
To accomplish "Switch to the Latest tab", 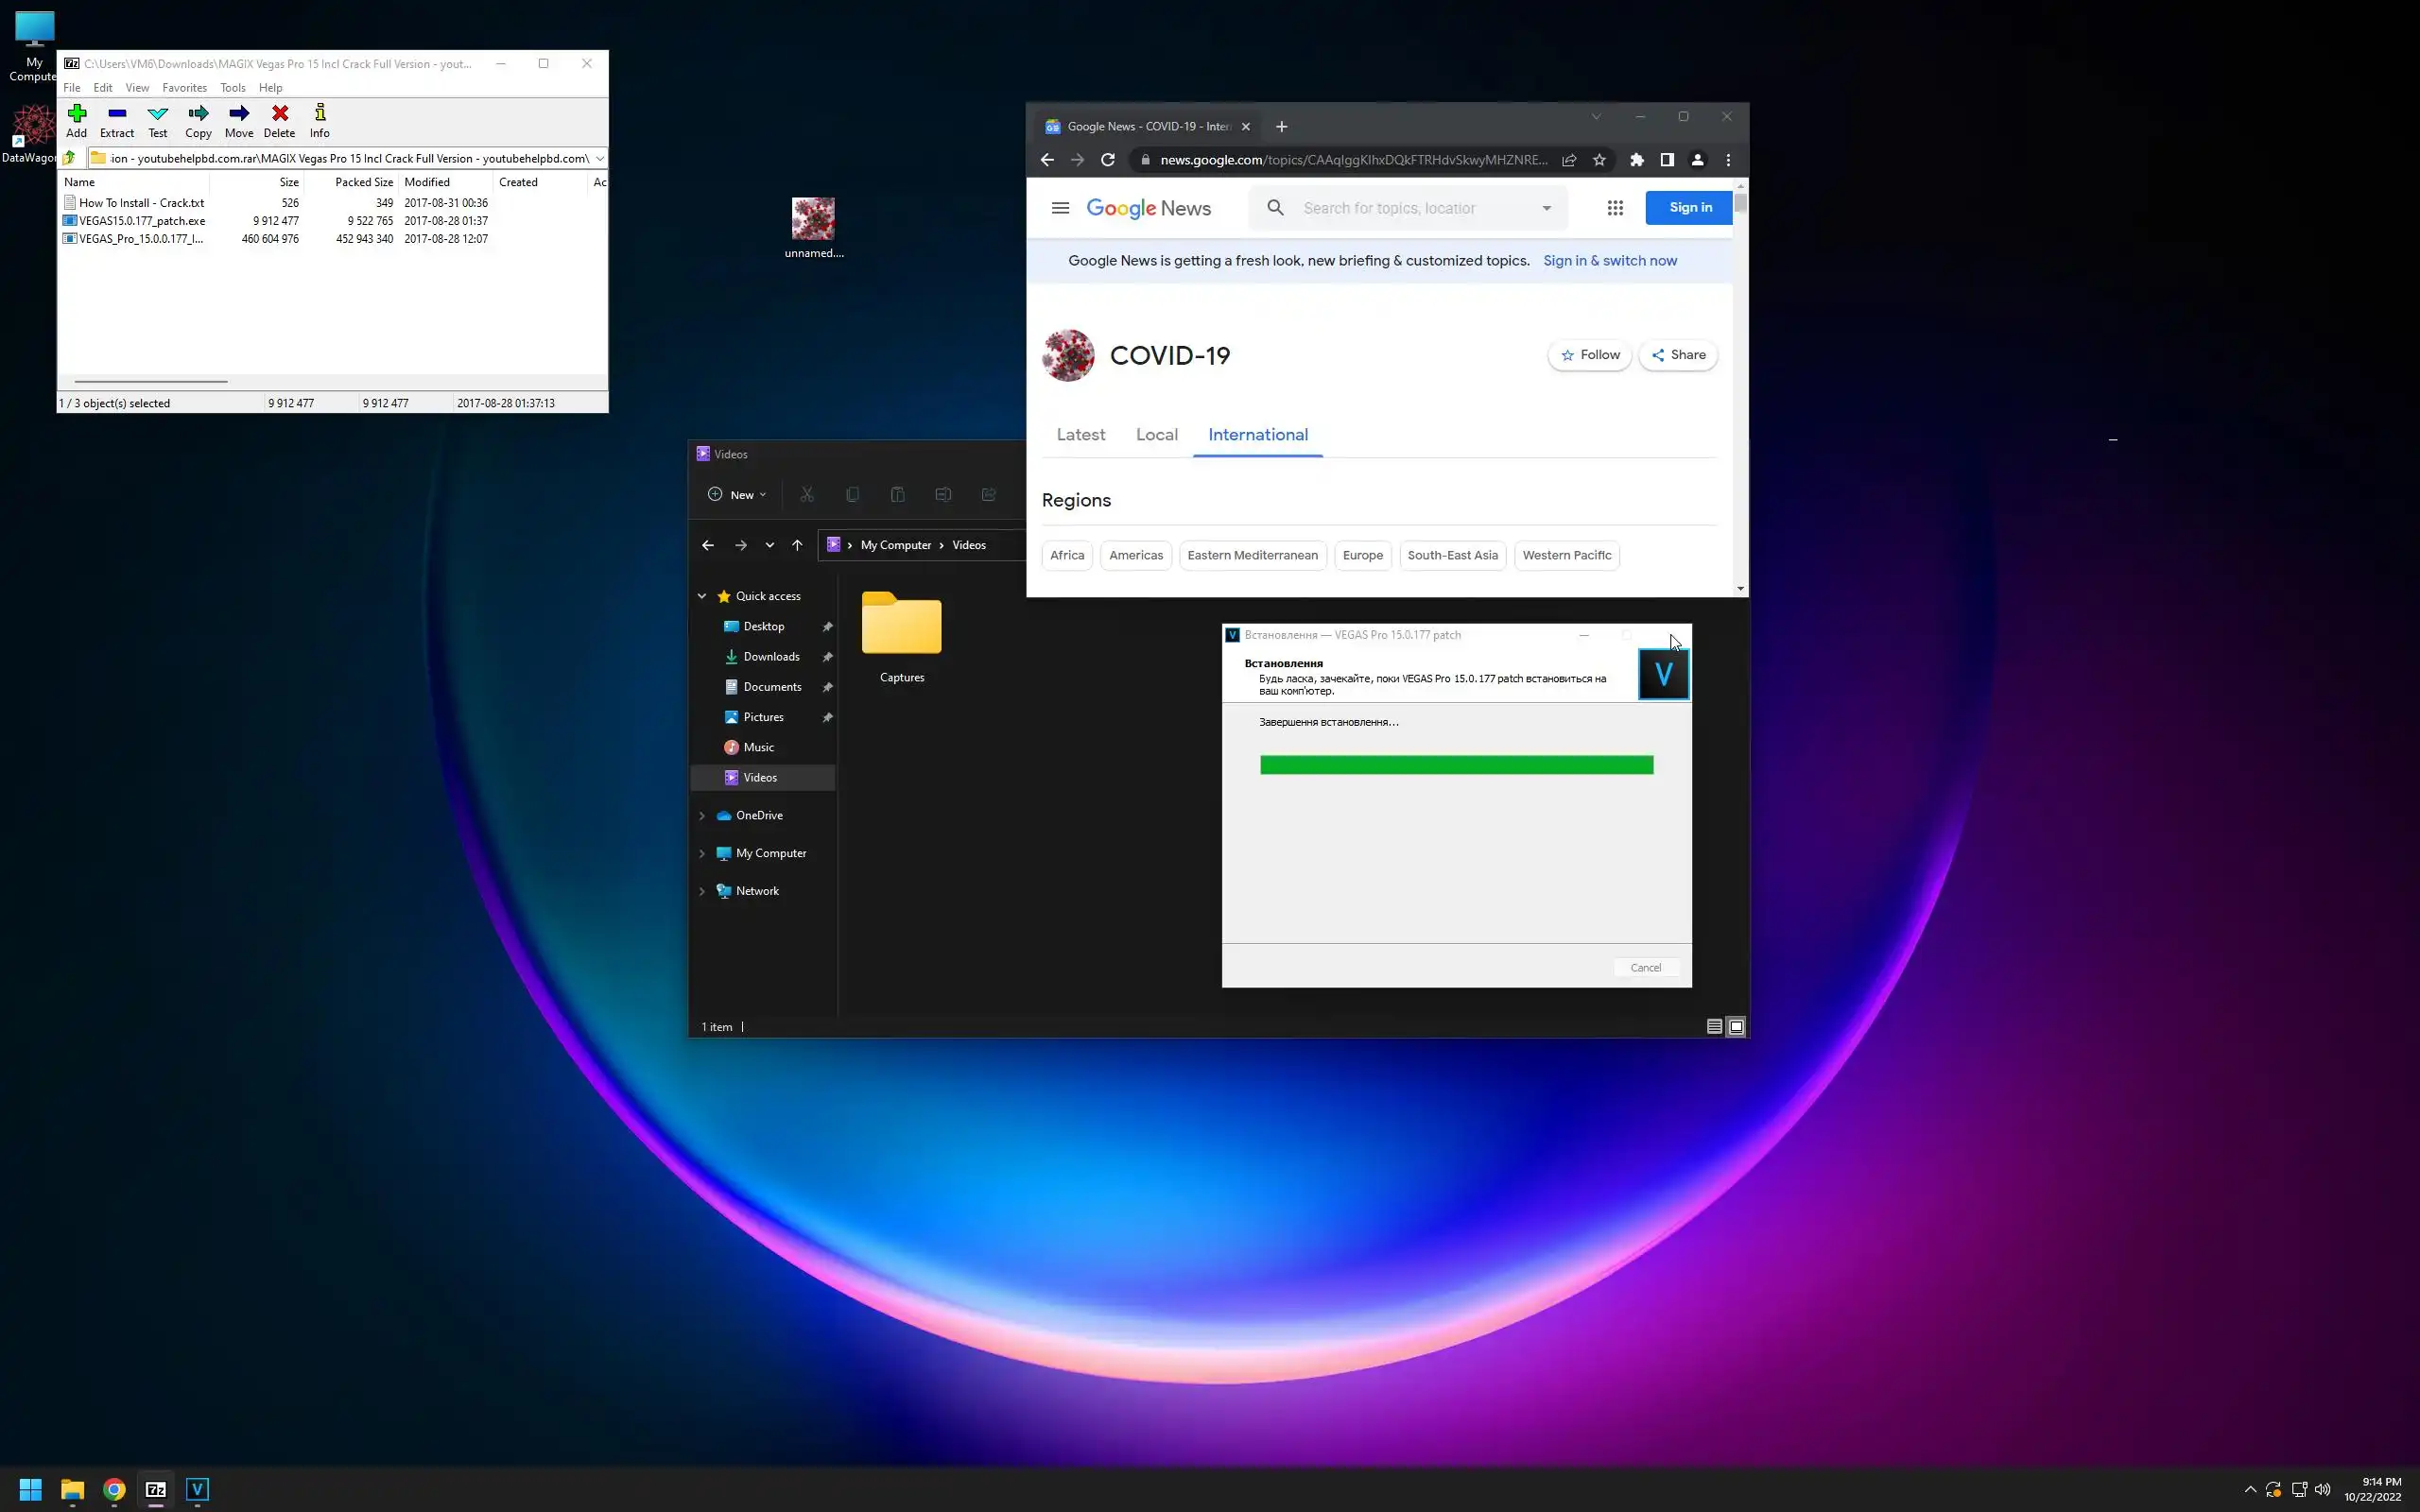I will [x=1080, y=435].
